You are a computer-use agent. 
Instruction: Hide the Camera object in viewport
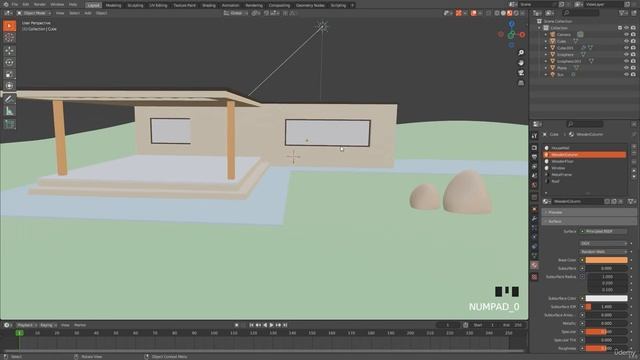(x=626, y=35)
